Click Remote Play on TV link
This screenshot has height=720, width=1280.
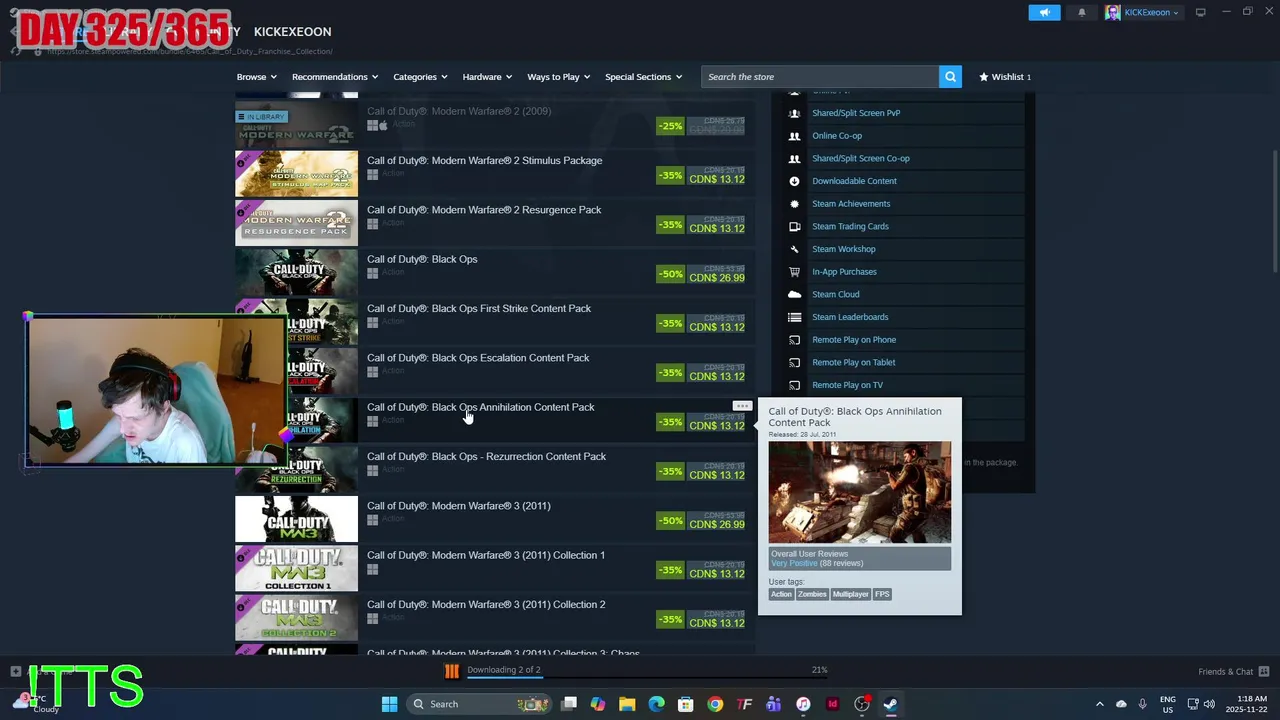[847, 385]
